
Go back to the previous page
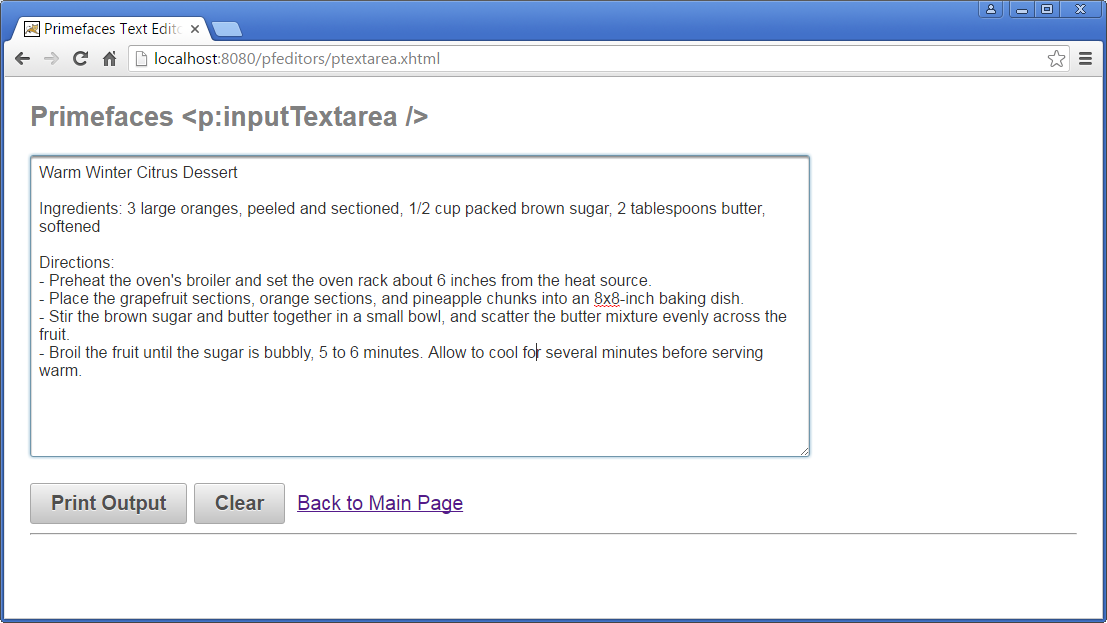click(23, 59)
